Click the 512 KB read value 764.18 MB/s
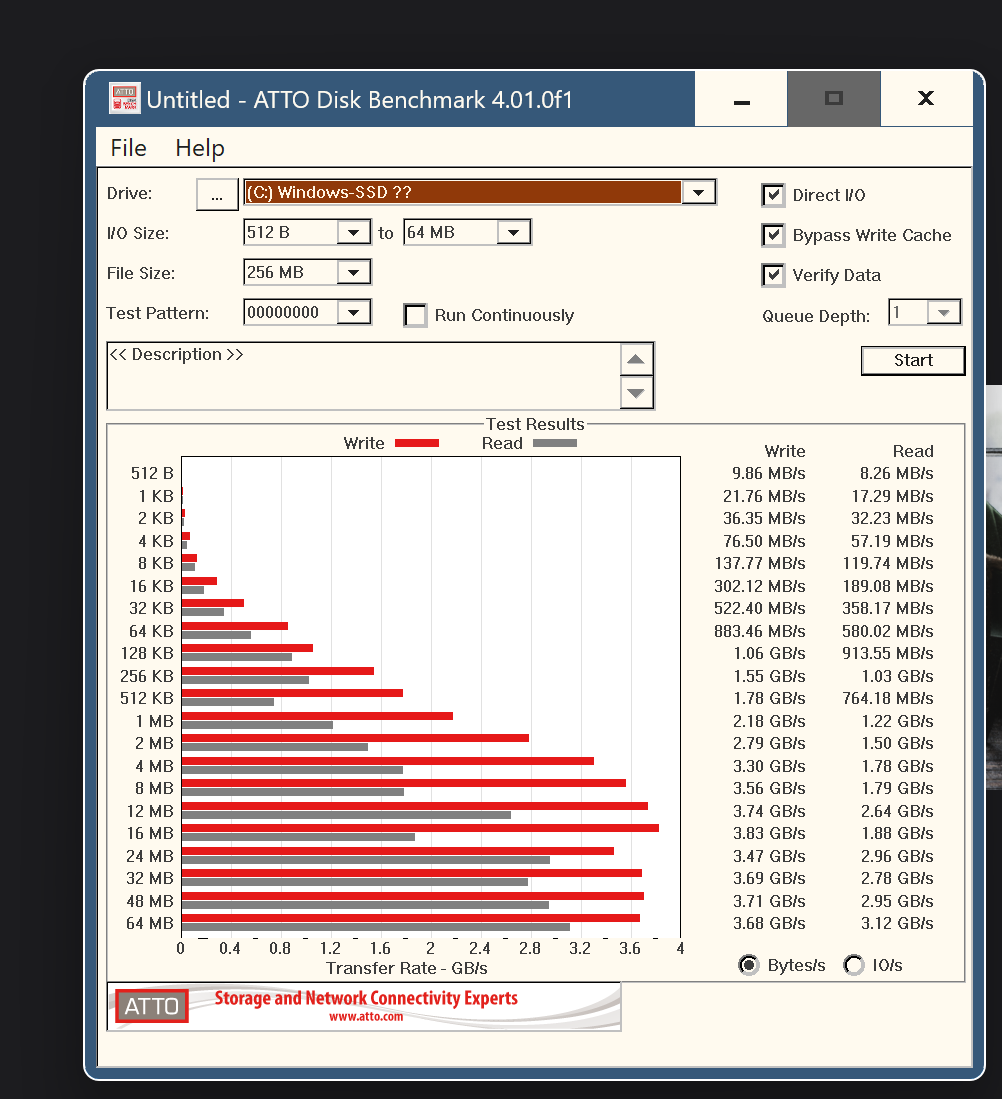This screenshot has height=1099, width=1002. pyautogui.click(x=888, y=699)
